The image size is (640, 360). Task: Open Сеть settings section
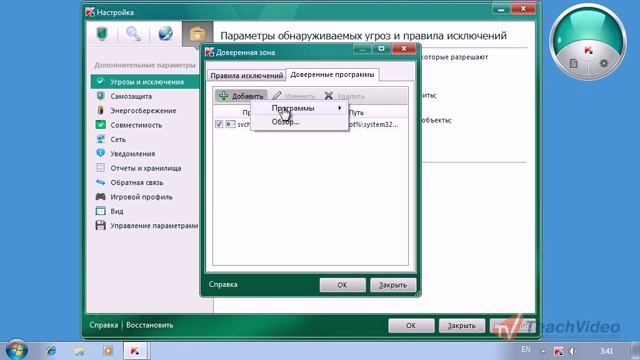118,139
